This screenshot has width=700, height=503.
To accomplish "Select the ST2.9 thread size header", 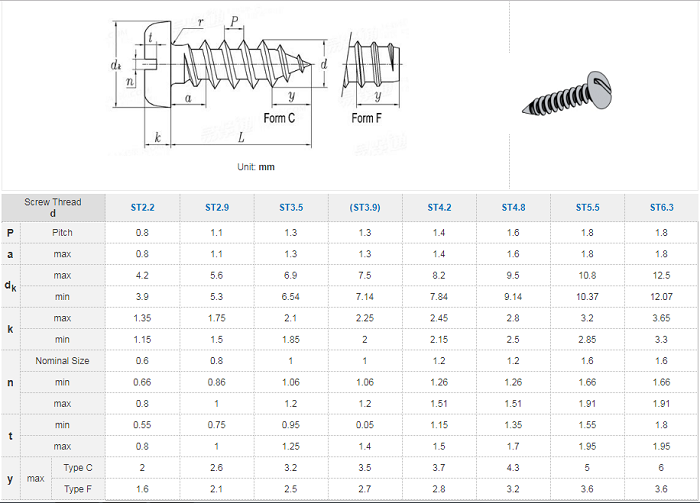I will coord(217,208).
